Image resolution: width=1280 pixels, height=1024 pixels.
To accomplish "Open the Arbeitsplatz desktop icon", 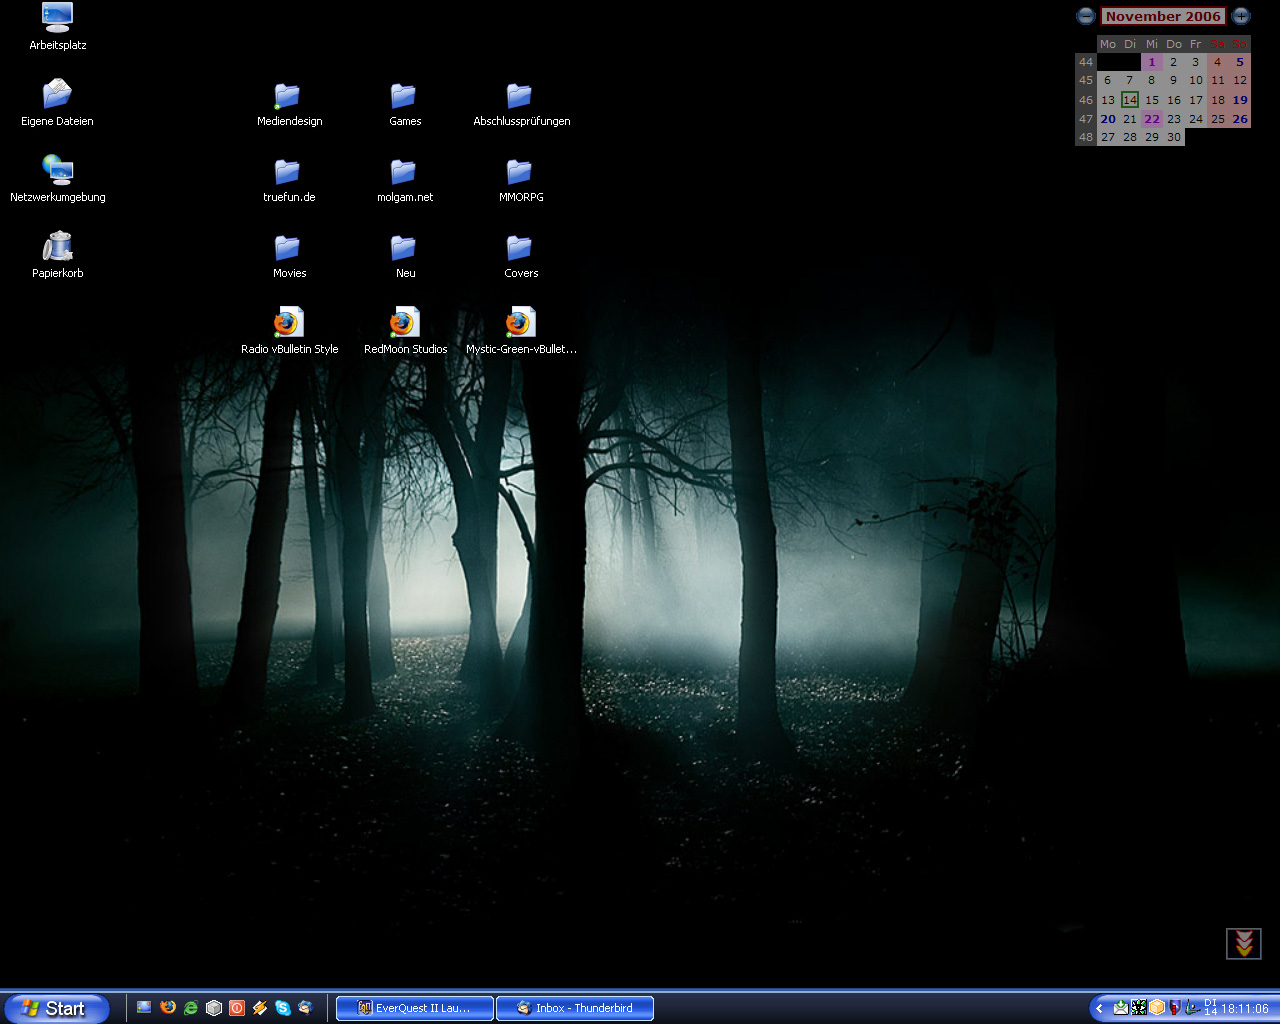I will (x=58, y=18).
